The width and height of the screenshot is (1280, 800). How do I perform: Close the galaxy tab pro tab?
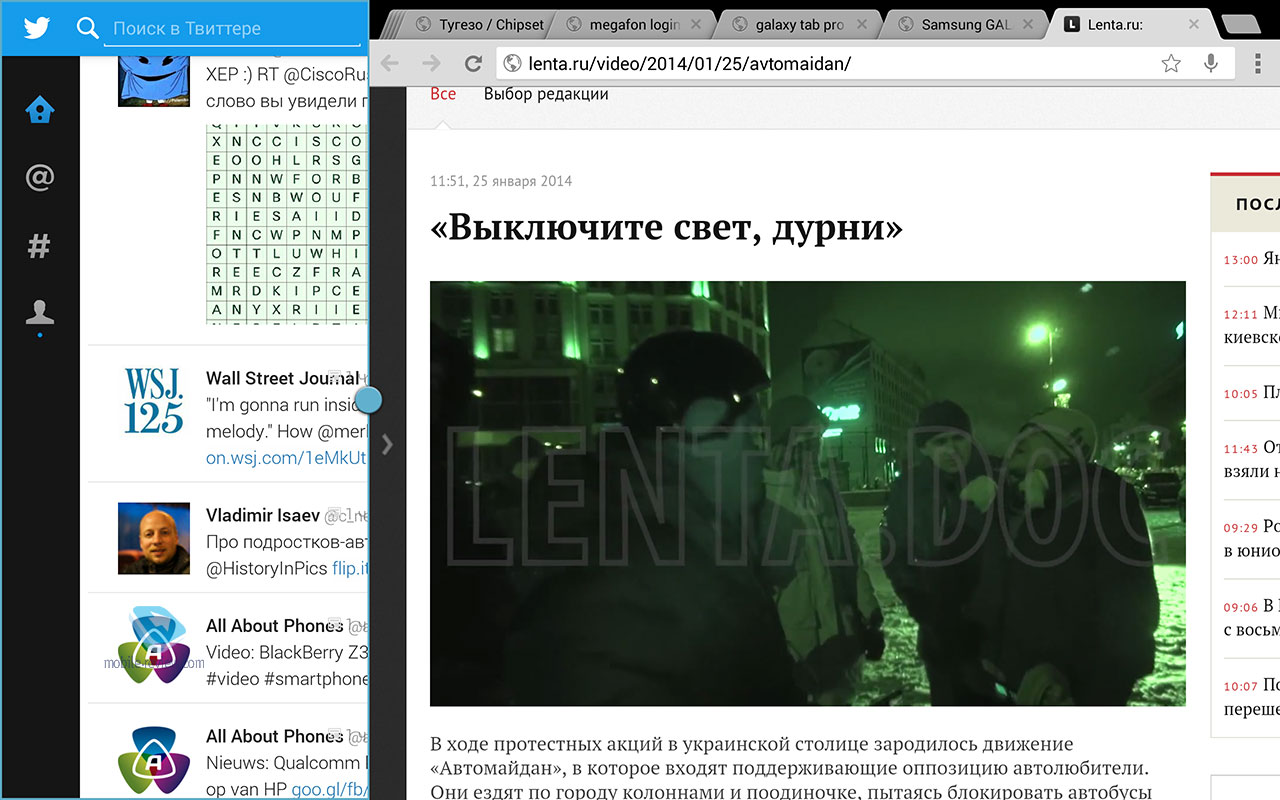863,24
